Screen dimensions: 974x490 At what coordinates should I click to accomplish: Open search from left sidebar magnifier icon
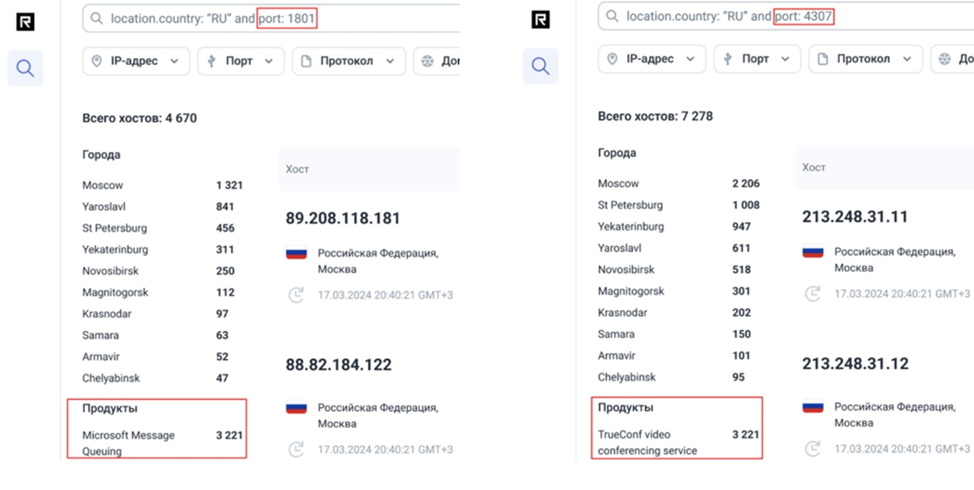(26, 68)
